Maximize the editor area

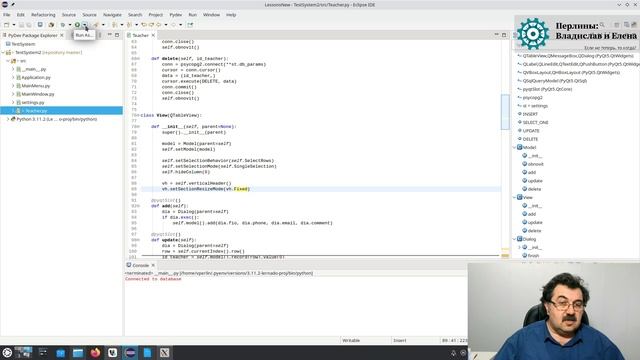pos(504,35)
